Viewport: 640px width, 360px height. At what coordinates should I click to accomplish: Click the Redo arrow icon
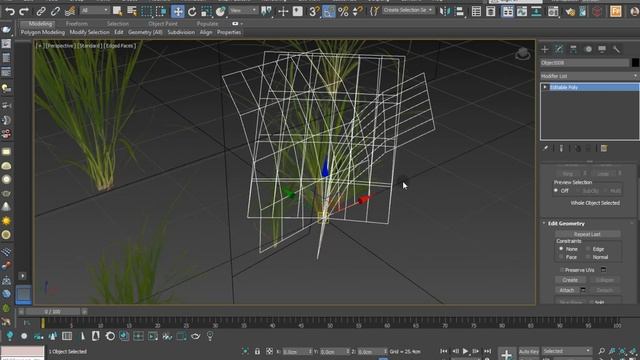[x=24, y=11]
